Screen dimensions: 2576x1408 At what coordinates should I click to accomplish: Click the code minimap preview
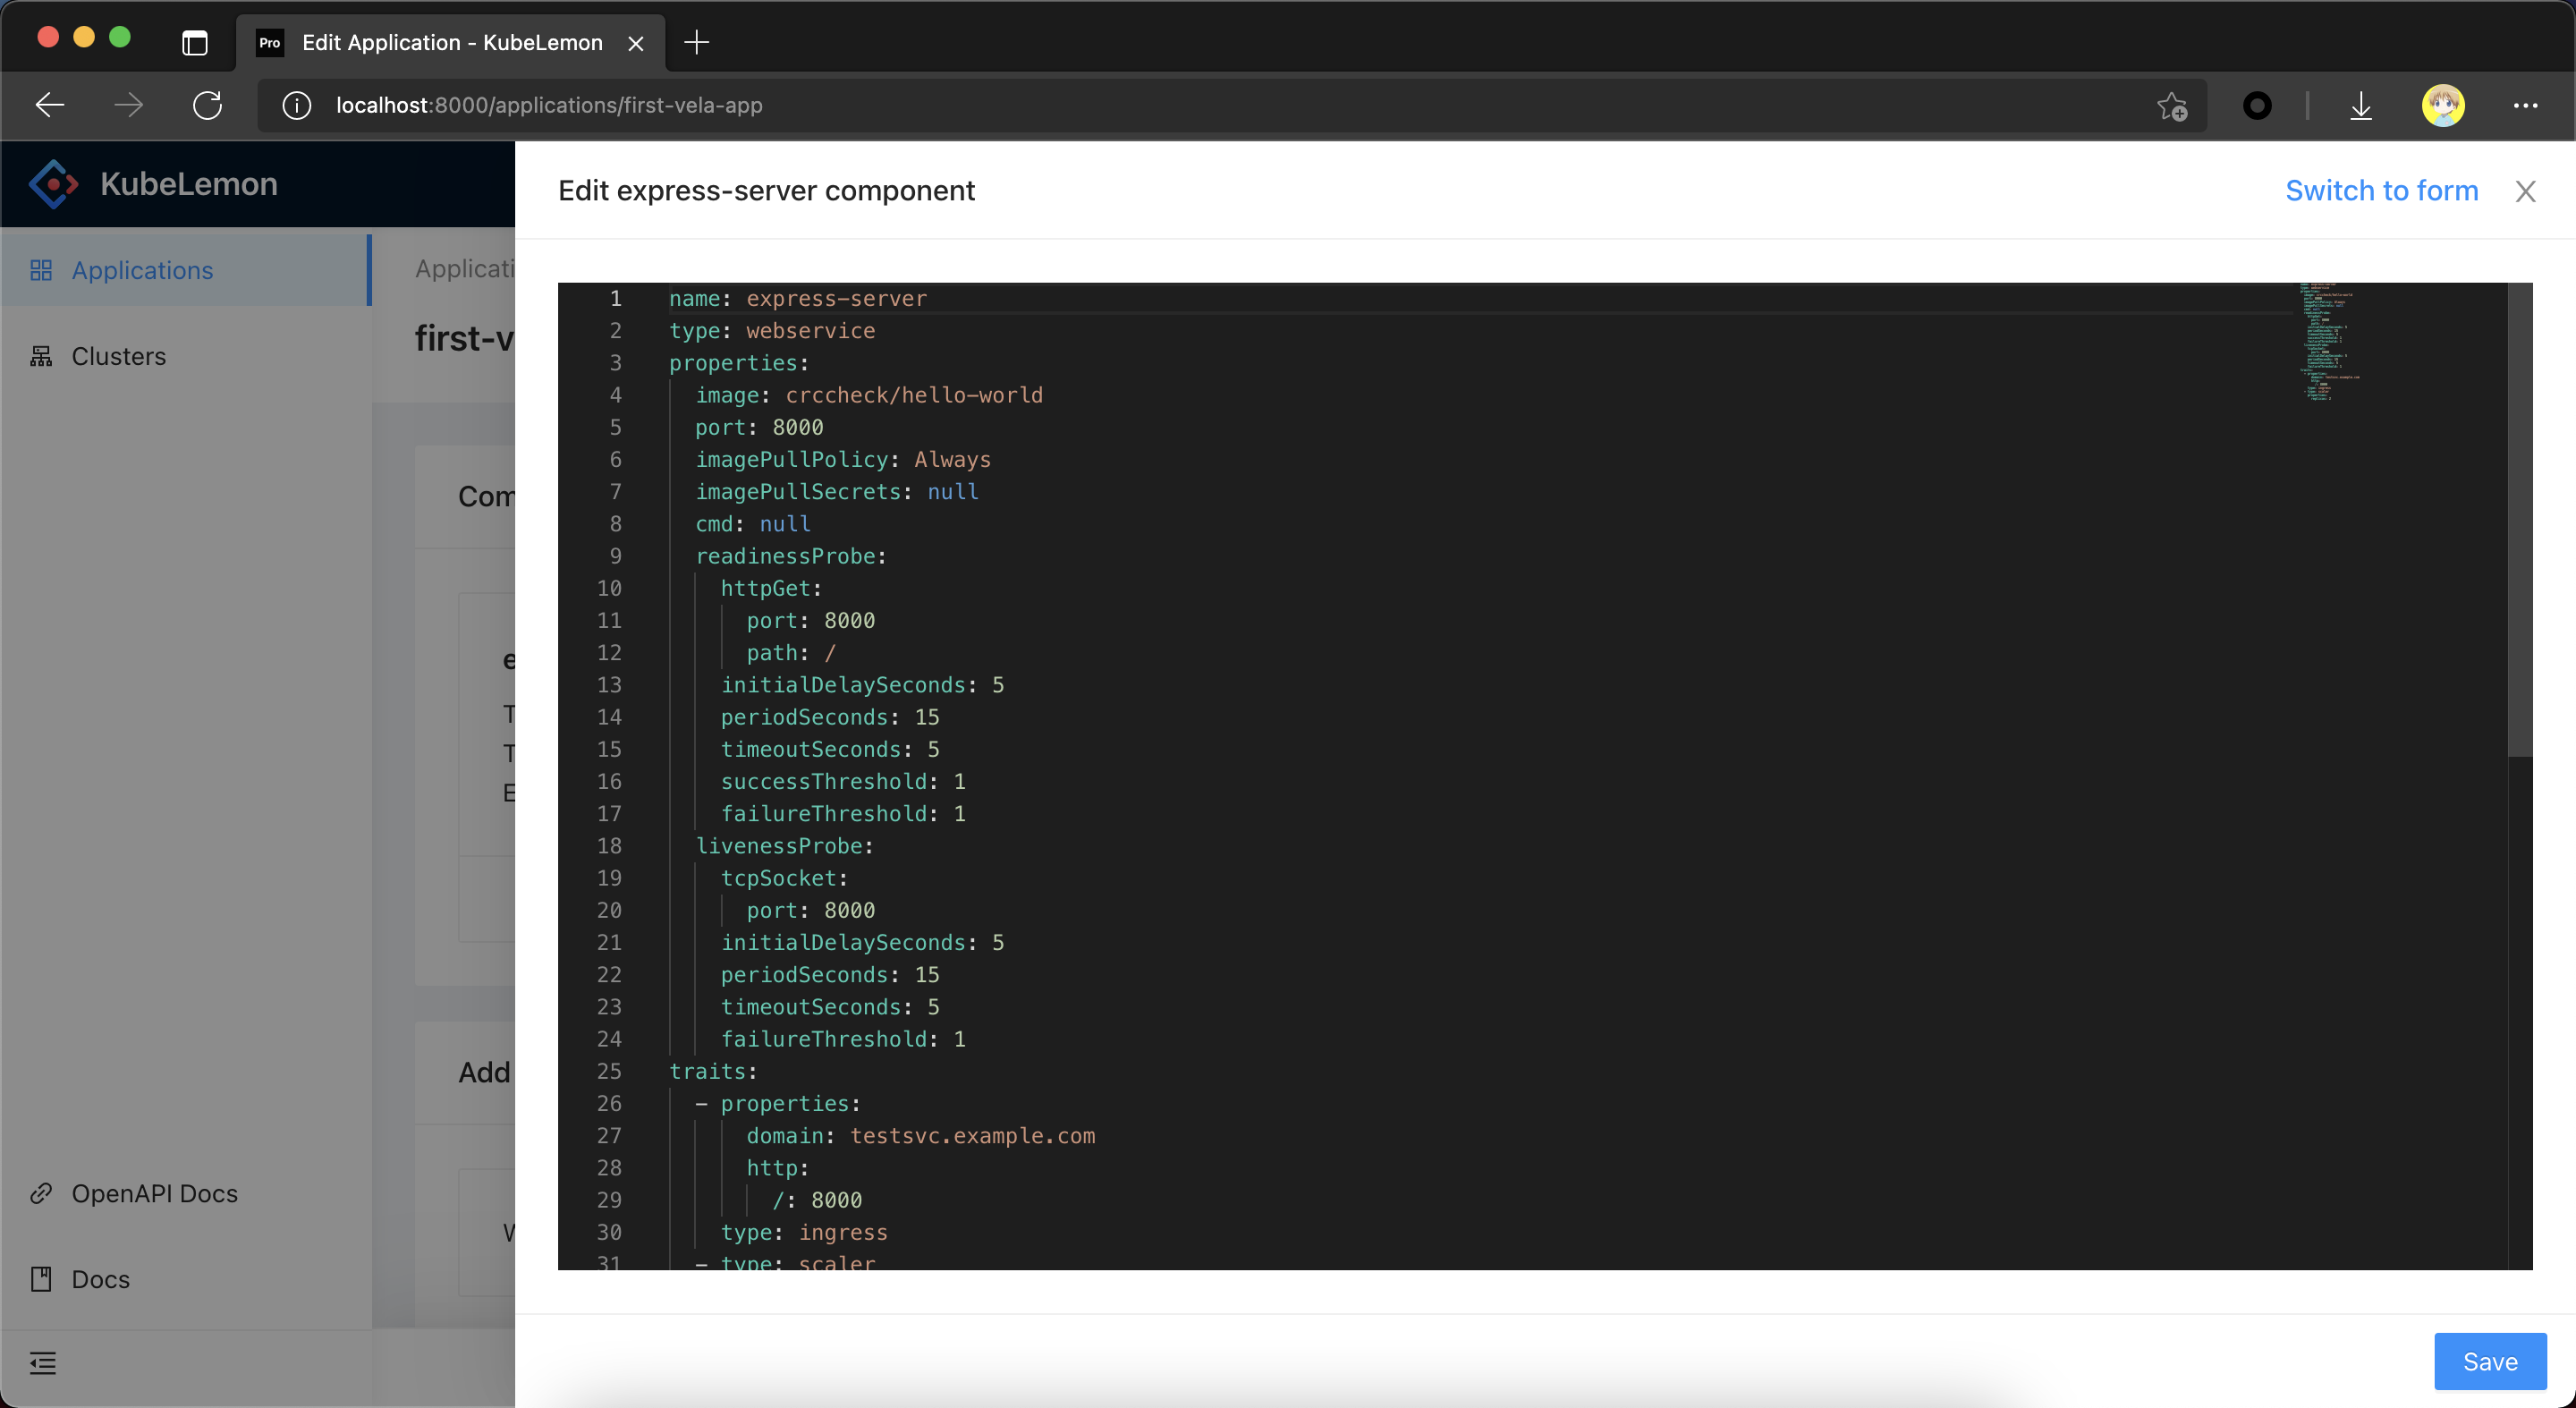click(2330, 342)
